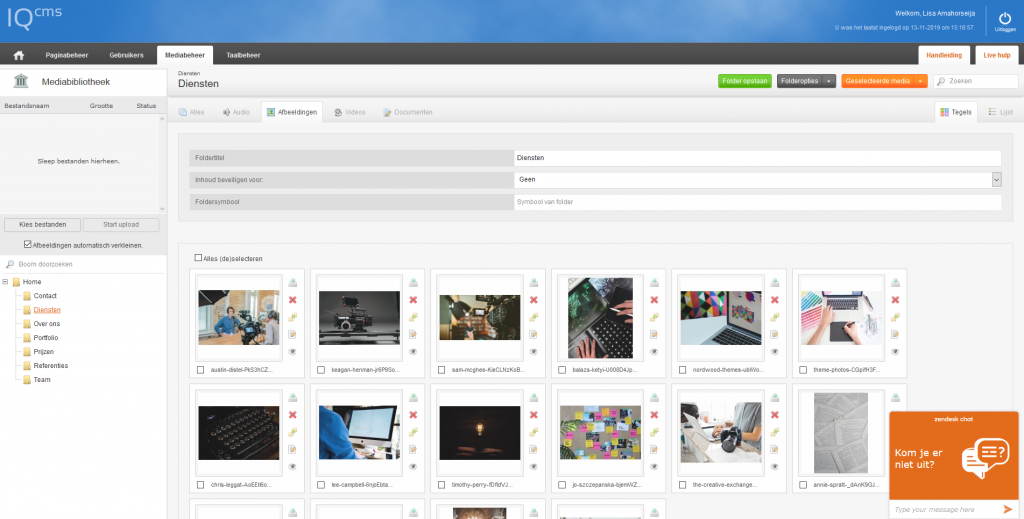Open the Audio filter tab
This screenshot has width=1024, height=519.
coord(236,112)
